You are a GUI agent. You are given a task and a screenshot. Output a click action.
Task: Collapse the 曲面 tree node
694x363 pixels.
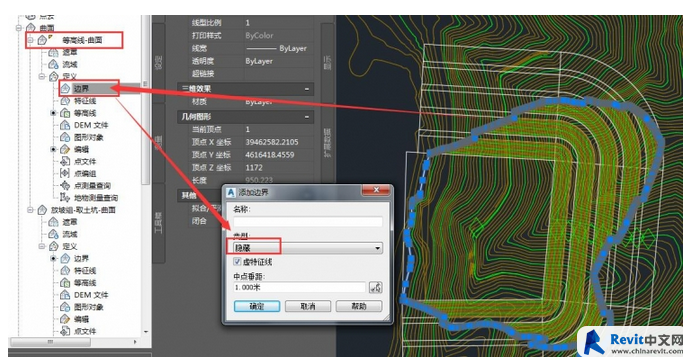pos(19,28)
